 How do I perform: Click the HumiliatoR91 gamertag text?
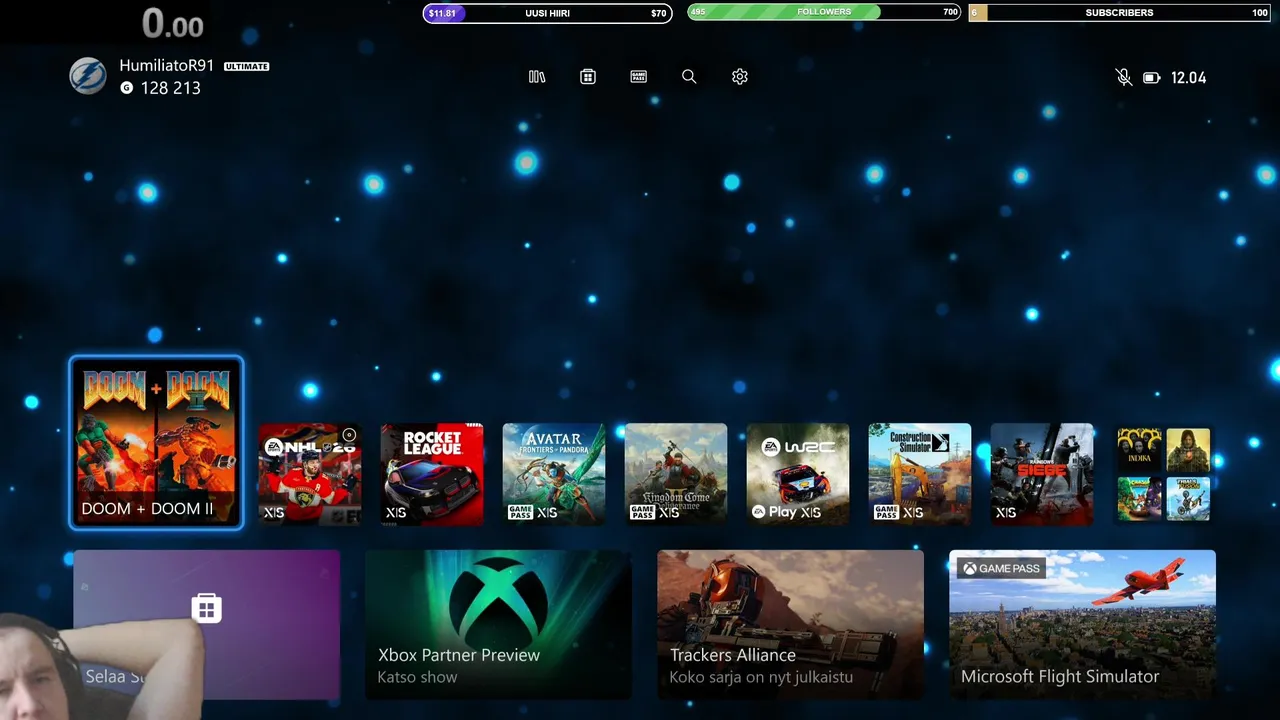point(167,65)
